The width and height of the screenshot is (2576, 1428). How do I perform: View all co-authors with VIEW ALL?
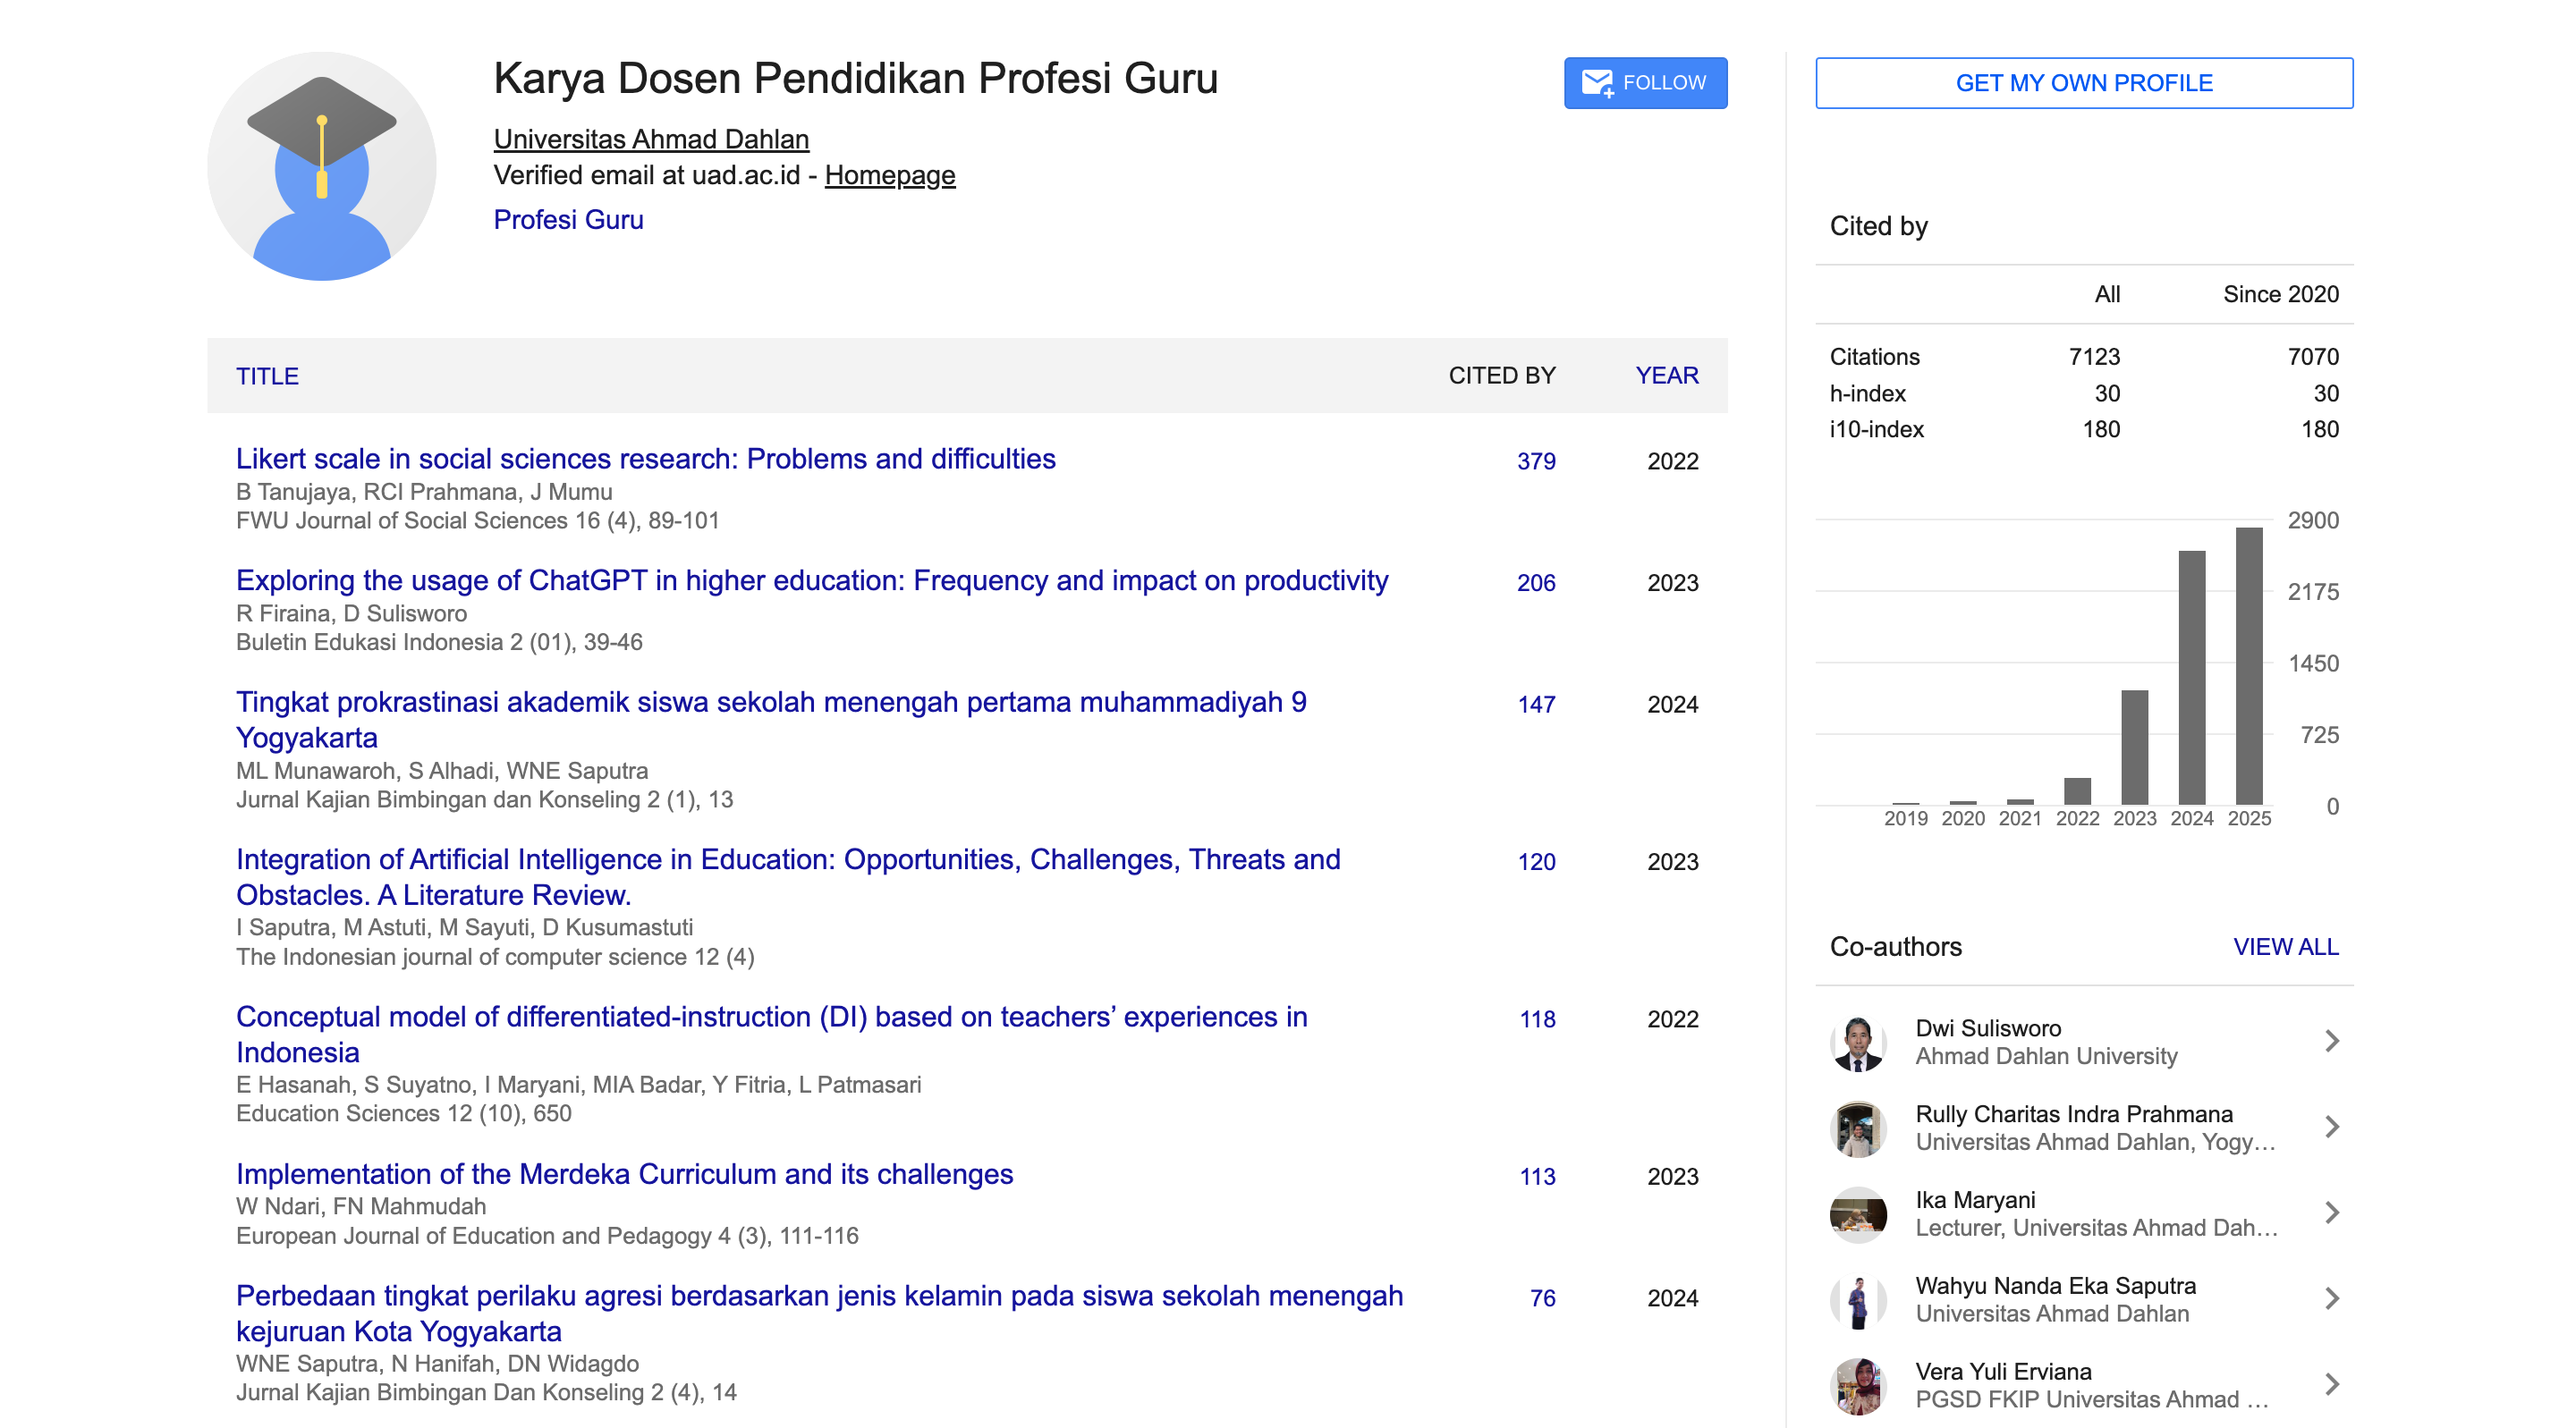(x=2285, y=947)
